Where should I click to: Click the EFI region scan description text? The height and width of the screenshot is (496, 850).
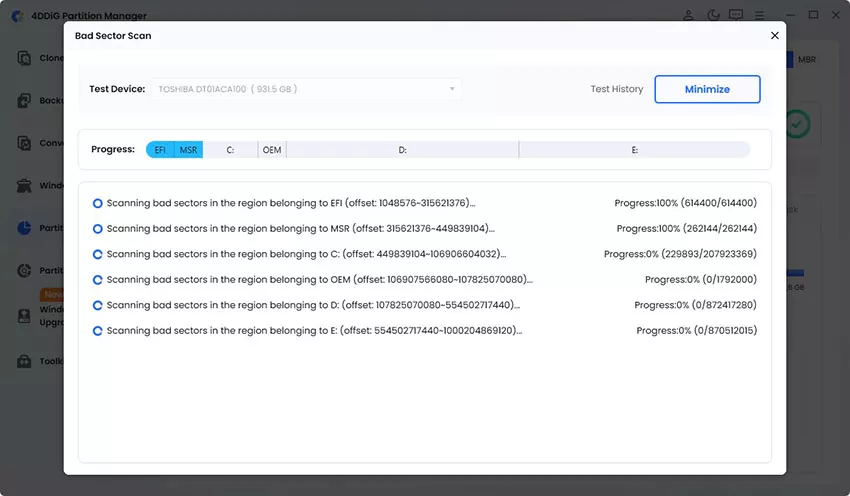[x=291, y=203]
